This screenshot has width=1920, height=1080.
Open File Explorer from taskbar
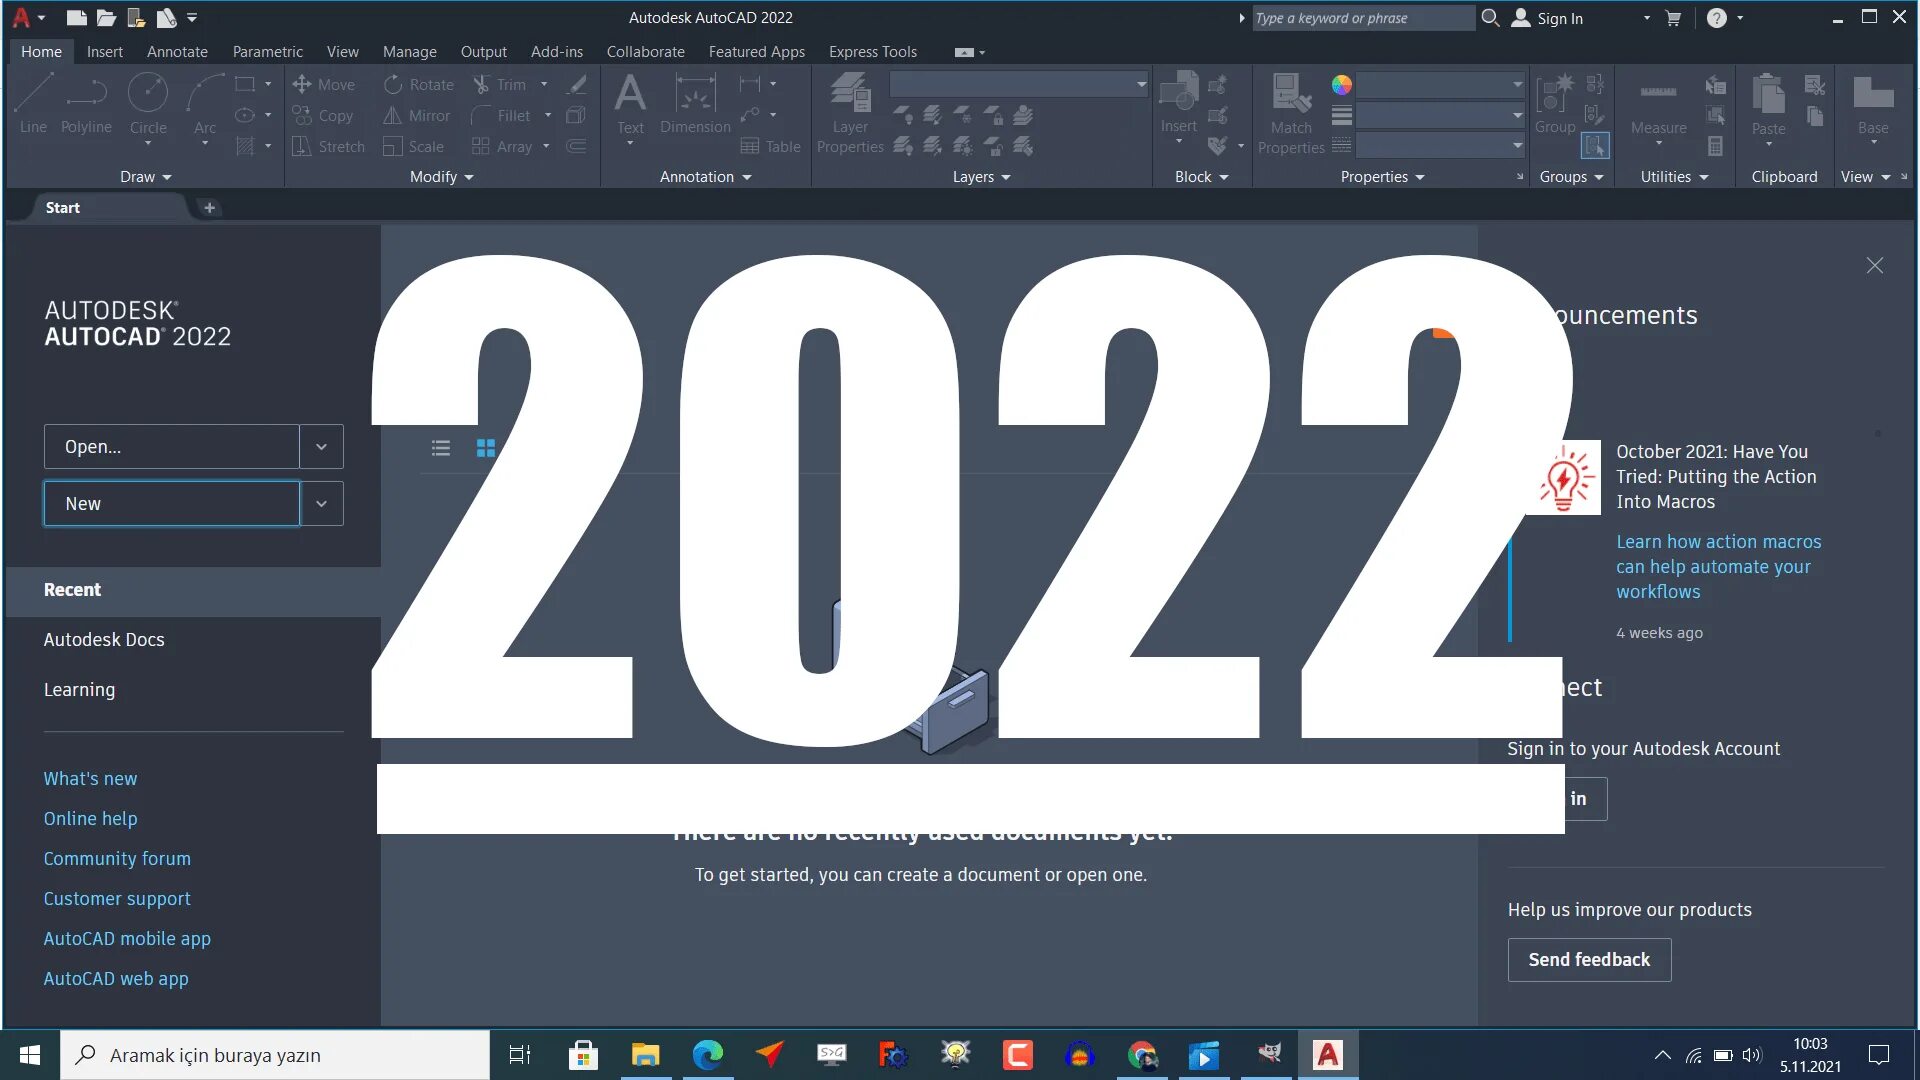[x=646, y=1055]
